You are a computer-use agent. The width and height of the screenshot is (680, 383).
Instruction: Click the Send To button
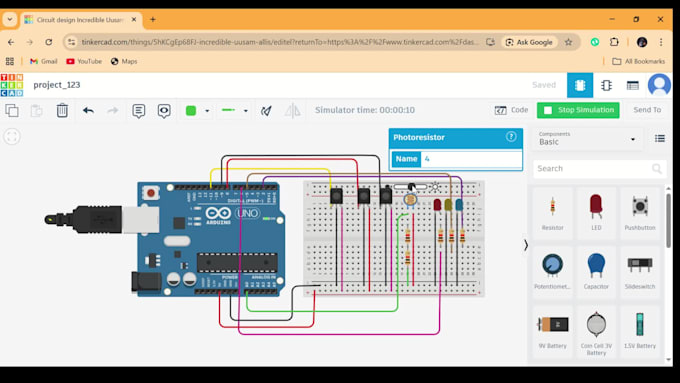647,110
